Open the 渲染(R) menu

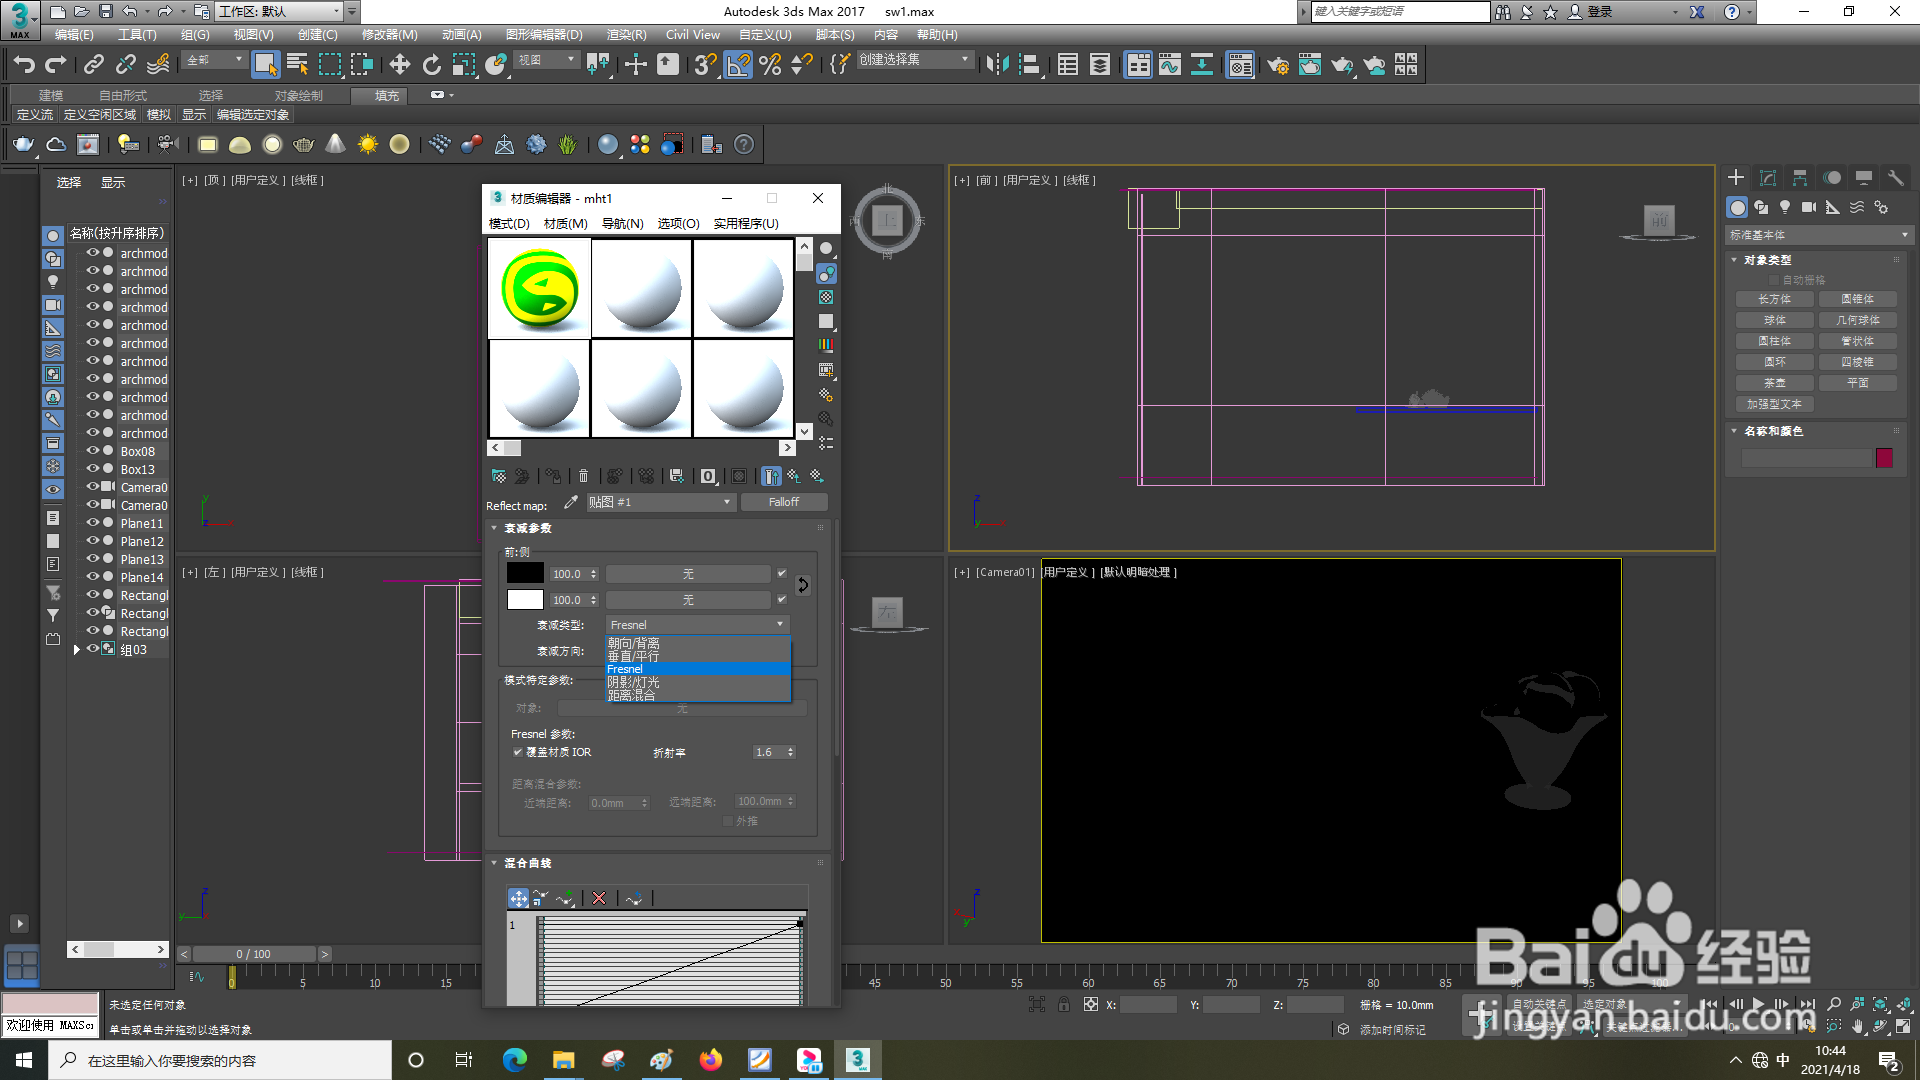click(x=626, y=35)
